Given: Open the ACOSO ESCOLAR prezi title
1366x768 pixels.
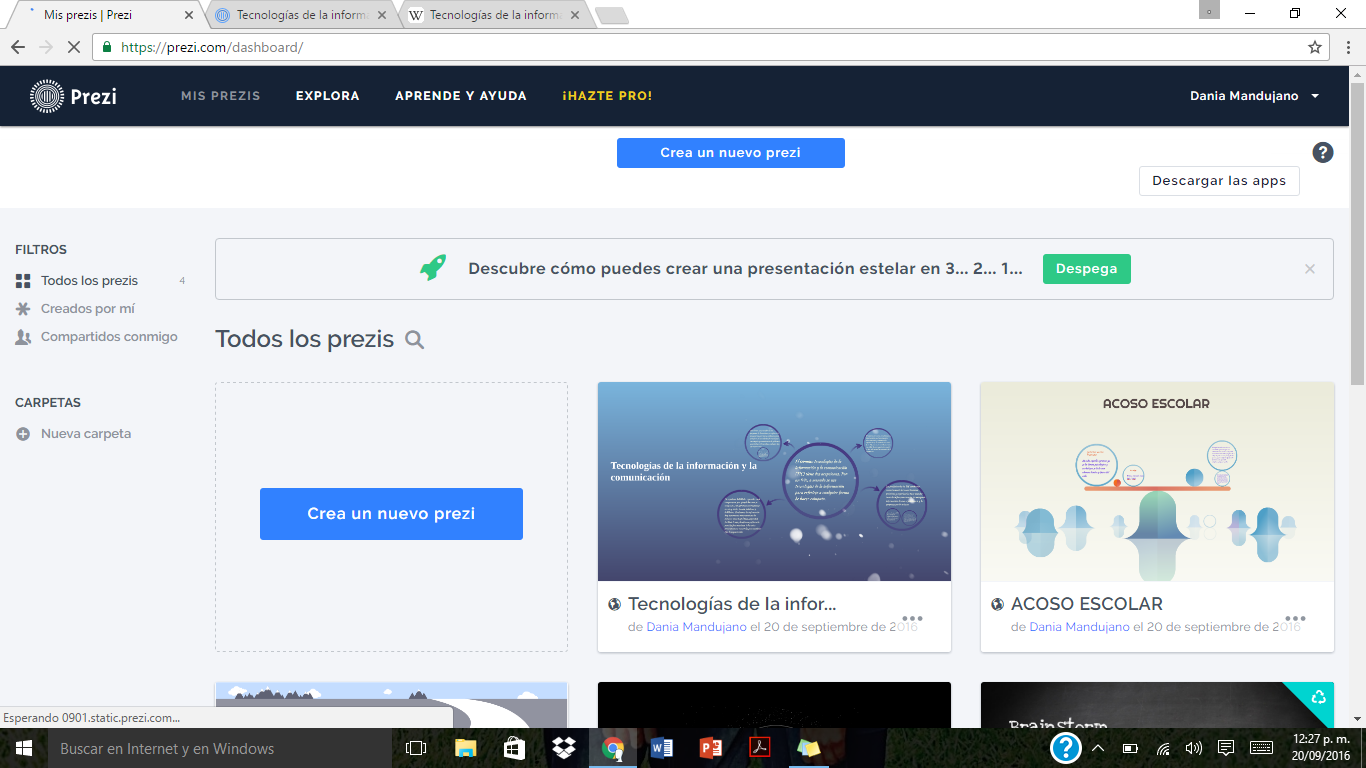Looking at the screenshot, I should (1087, 604).
